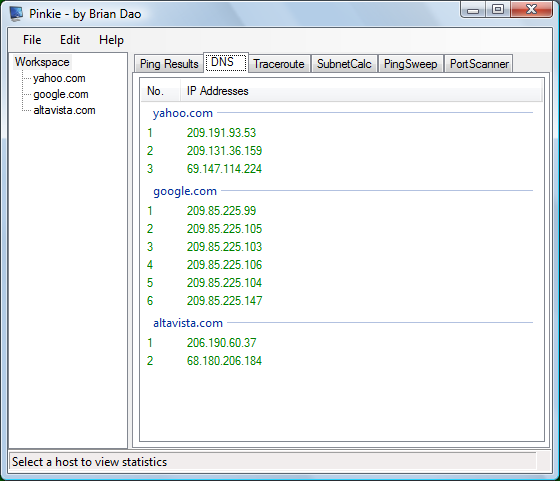Go to the PingSweep tab
This screenshot has height=481, width=560.
(x=410, y=64)
